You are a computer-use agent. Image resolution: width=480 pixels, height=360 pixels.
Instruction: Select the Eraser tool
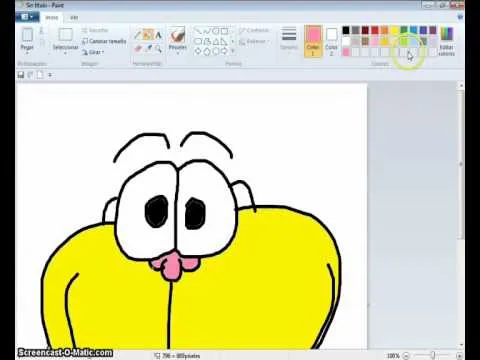coord(138,49)
